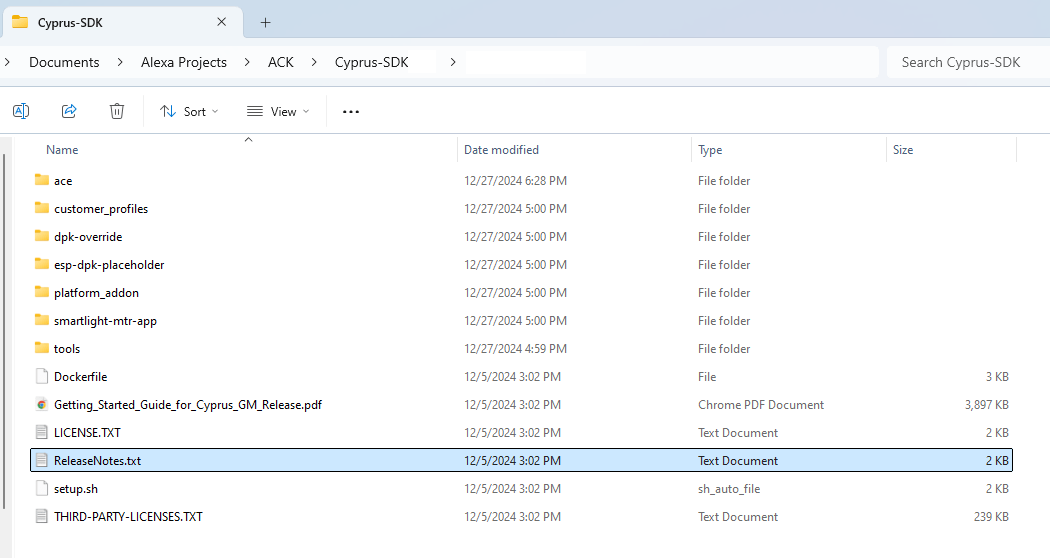Click the LICENSE.TXT text file icon

[x=42, y=432]
